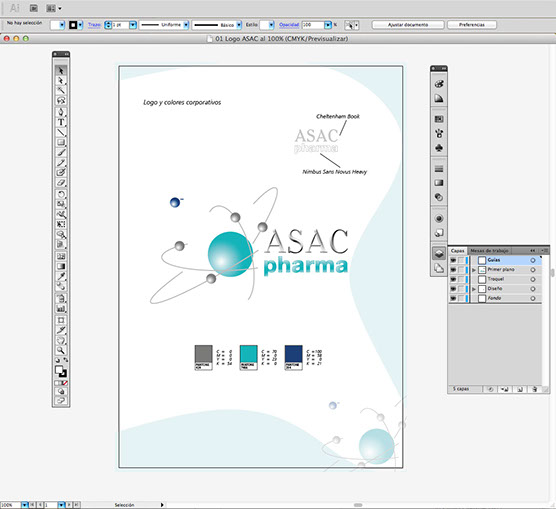Select the Line Segment tool
Viewport: 556px width, 509px height.
click(61, 132)
